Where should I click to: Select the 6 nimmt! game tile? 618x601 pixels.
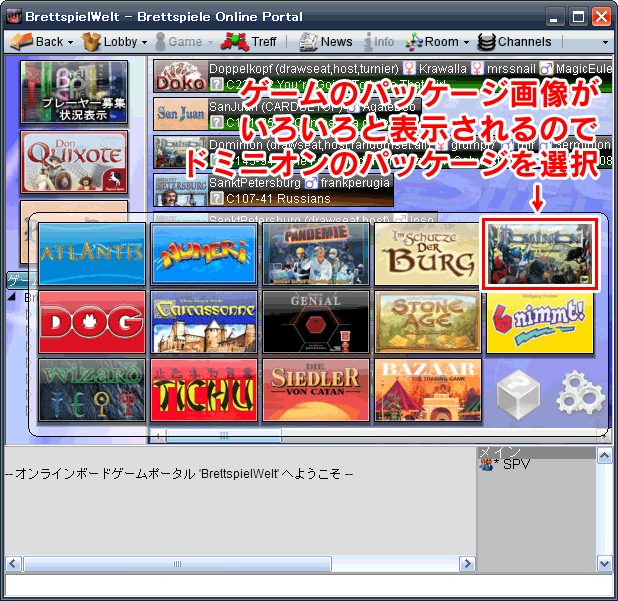(540, 322)
